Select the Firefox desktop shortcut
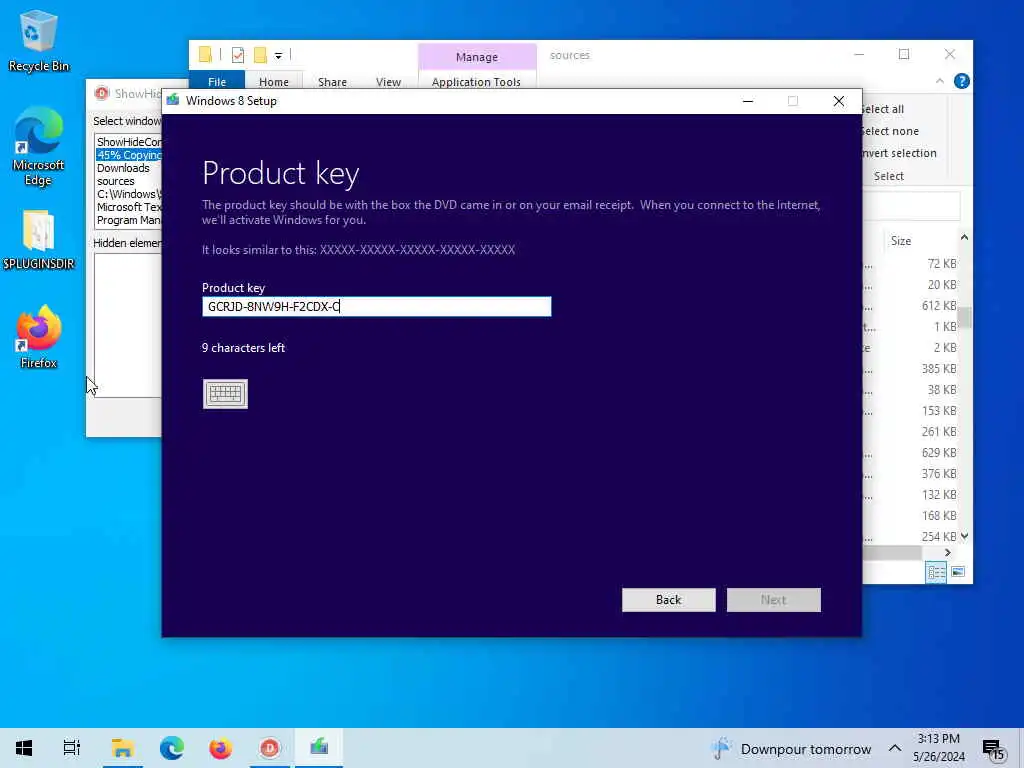This screenshot has height=768, width=1024. coord(39,338)
